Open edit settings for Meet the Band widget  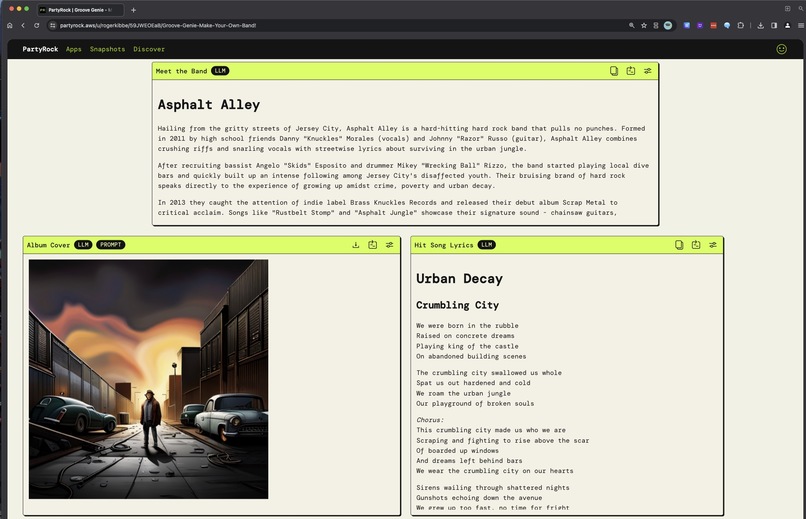tap(648, 71)
